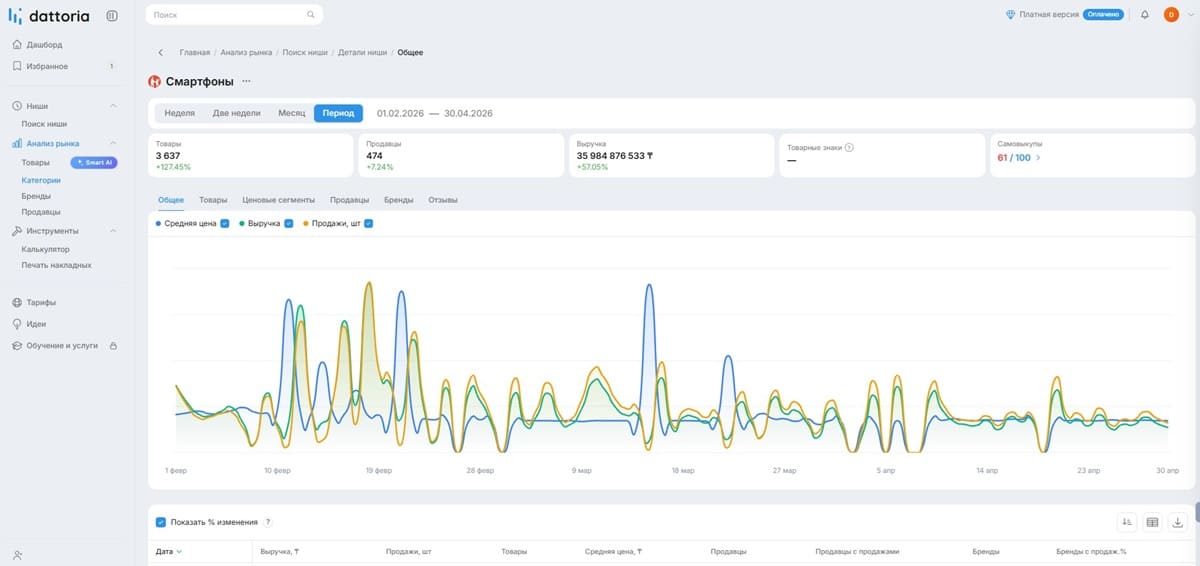Click the dattoria logo

click(x=49, y=15)
